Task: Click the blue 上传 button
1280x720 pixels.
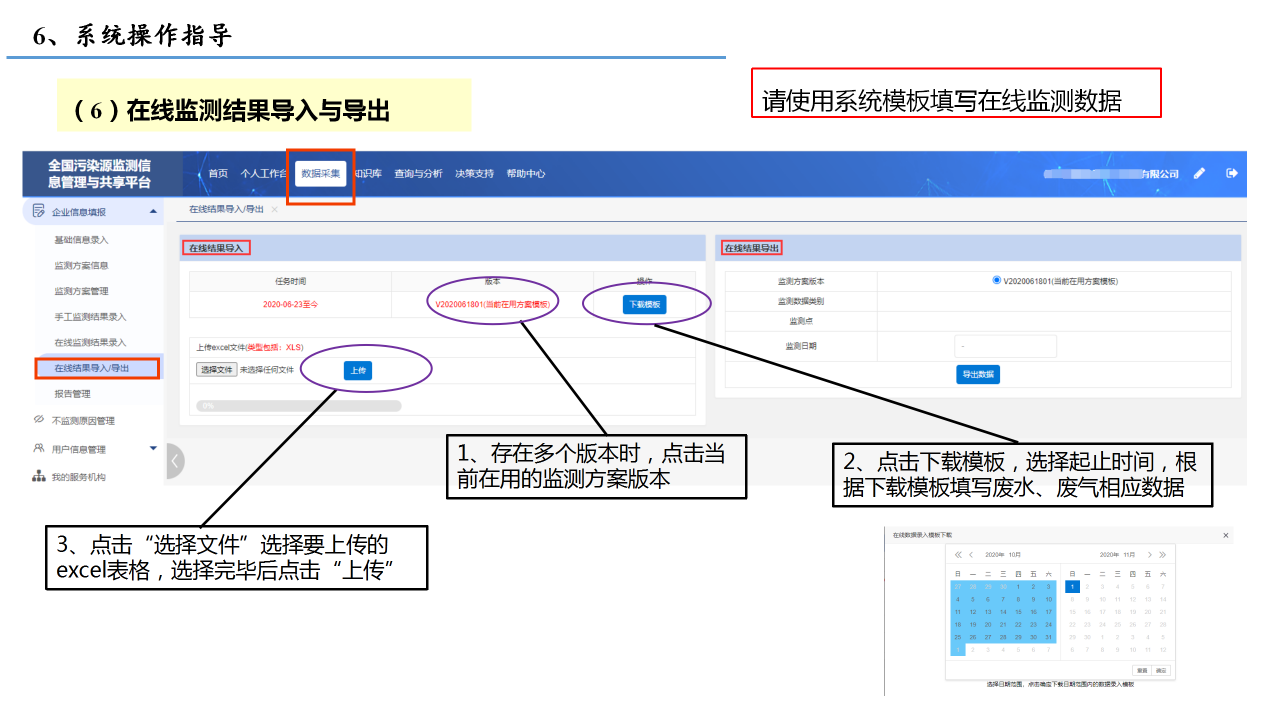Action: tap(357, 370)
